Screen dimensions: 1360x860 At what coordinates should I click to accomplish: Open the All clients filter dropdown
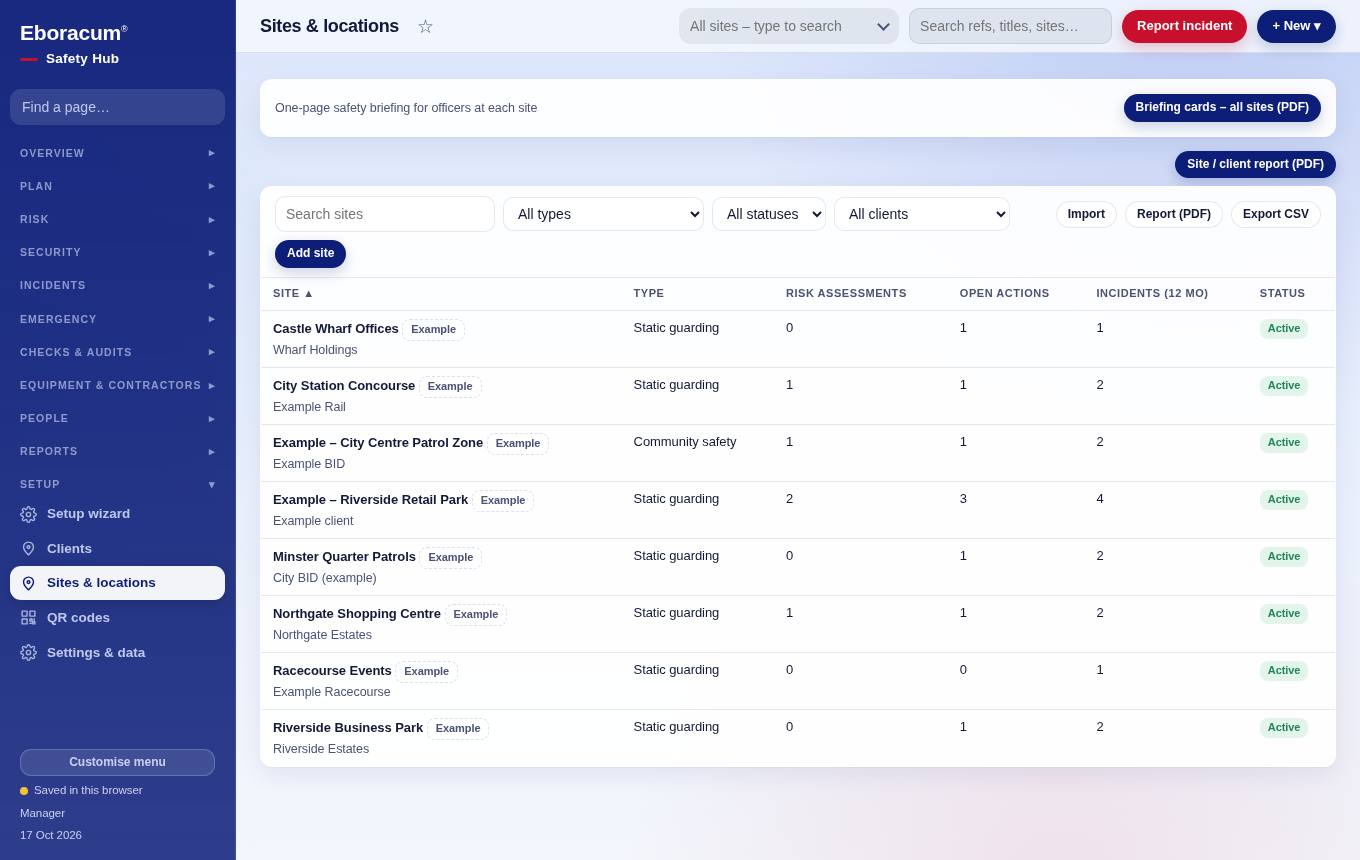(x=922, y=214)
